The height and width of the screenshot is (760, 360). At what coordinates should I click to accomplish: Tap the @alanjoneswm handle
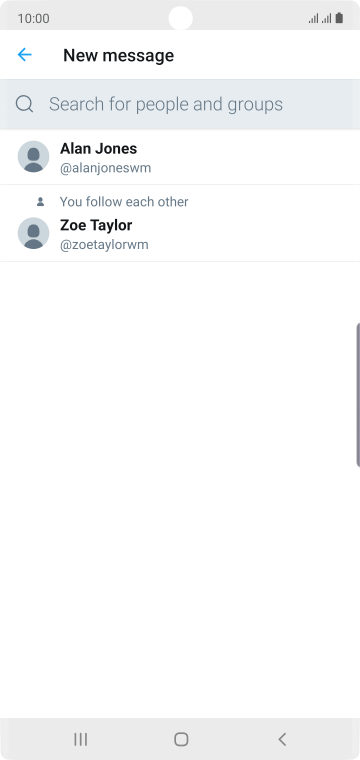tap(105, 168)
